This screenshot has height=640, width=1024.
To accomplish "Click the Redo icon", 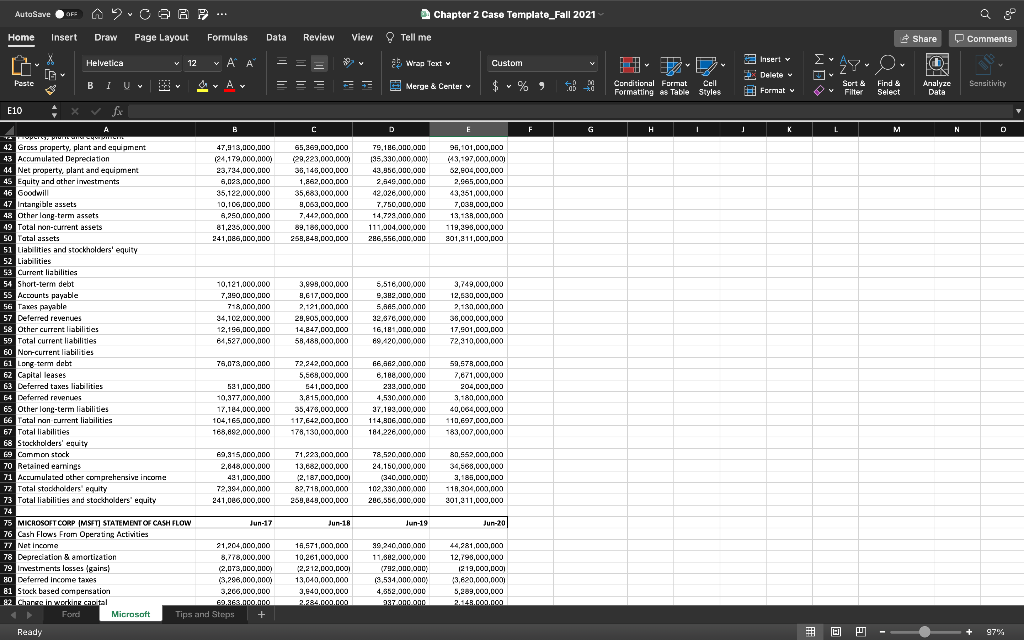I will point(145,14).
